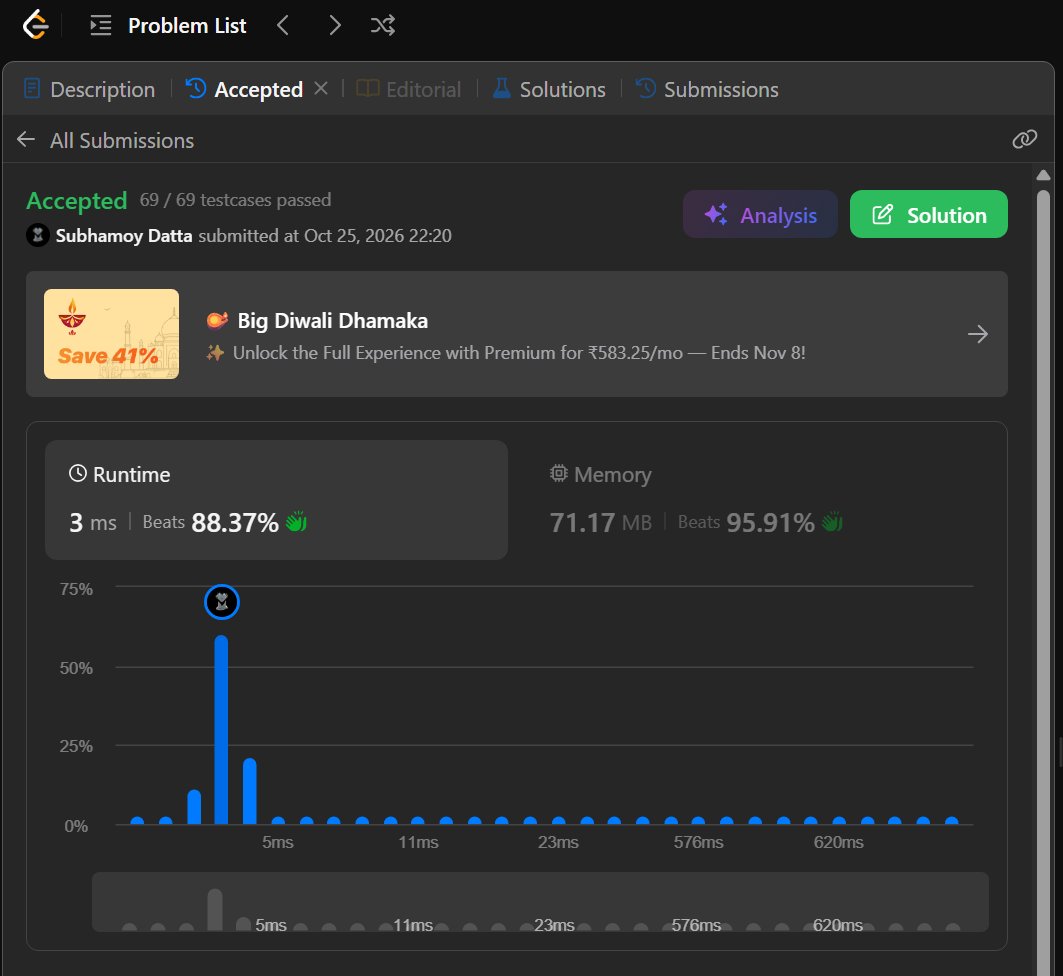
Task: Switch to the Solutions tab
Action: pos(549,89)
